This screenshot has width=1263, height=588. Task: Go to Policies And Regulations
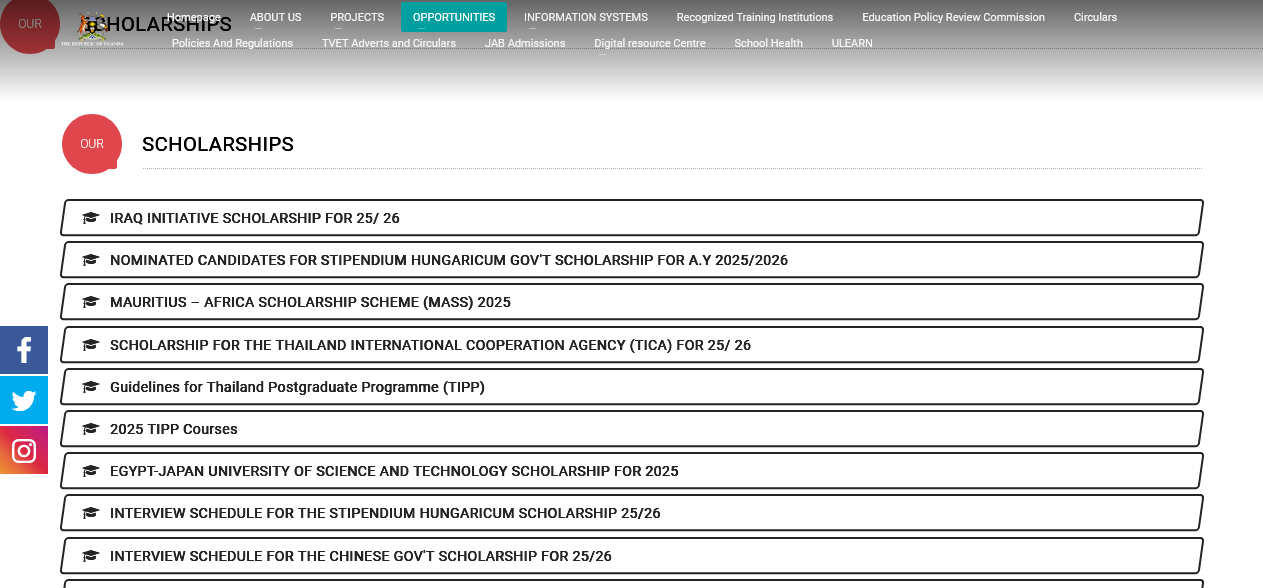click(232, 43)
